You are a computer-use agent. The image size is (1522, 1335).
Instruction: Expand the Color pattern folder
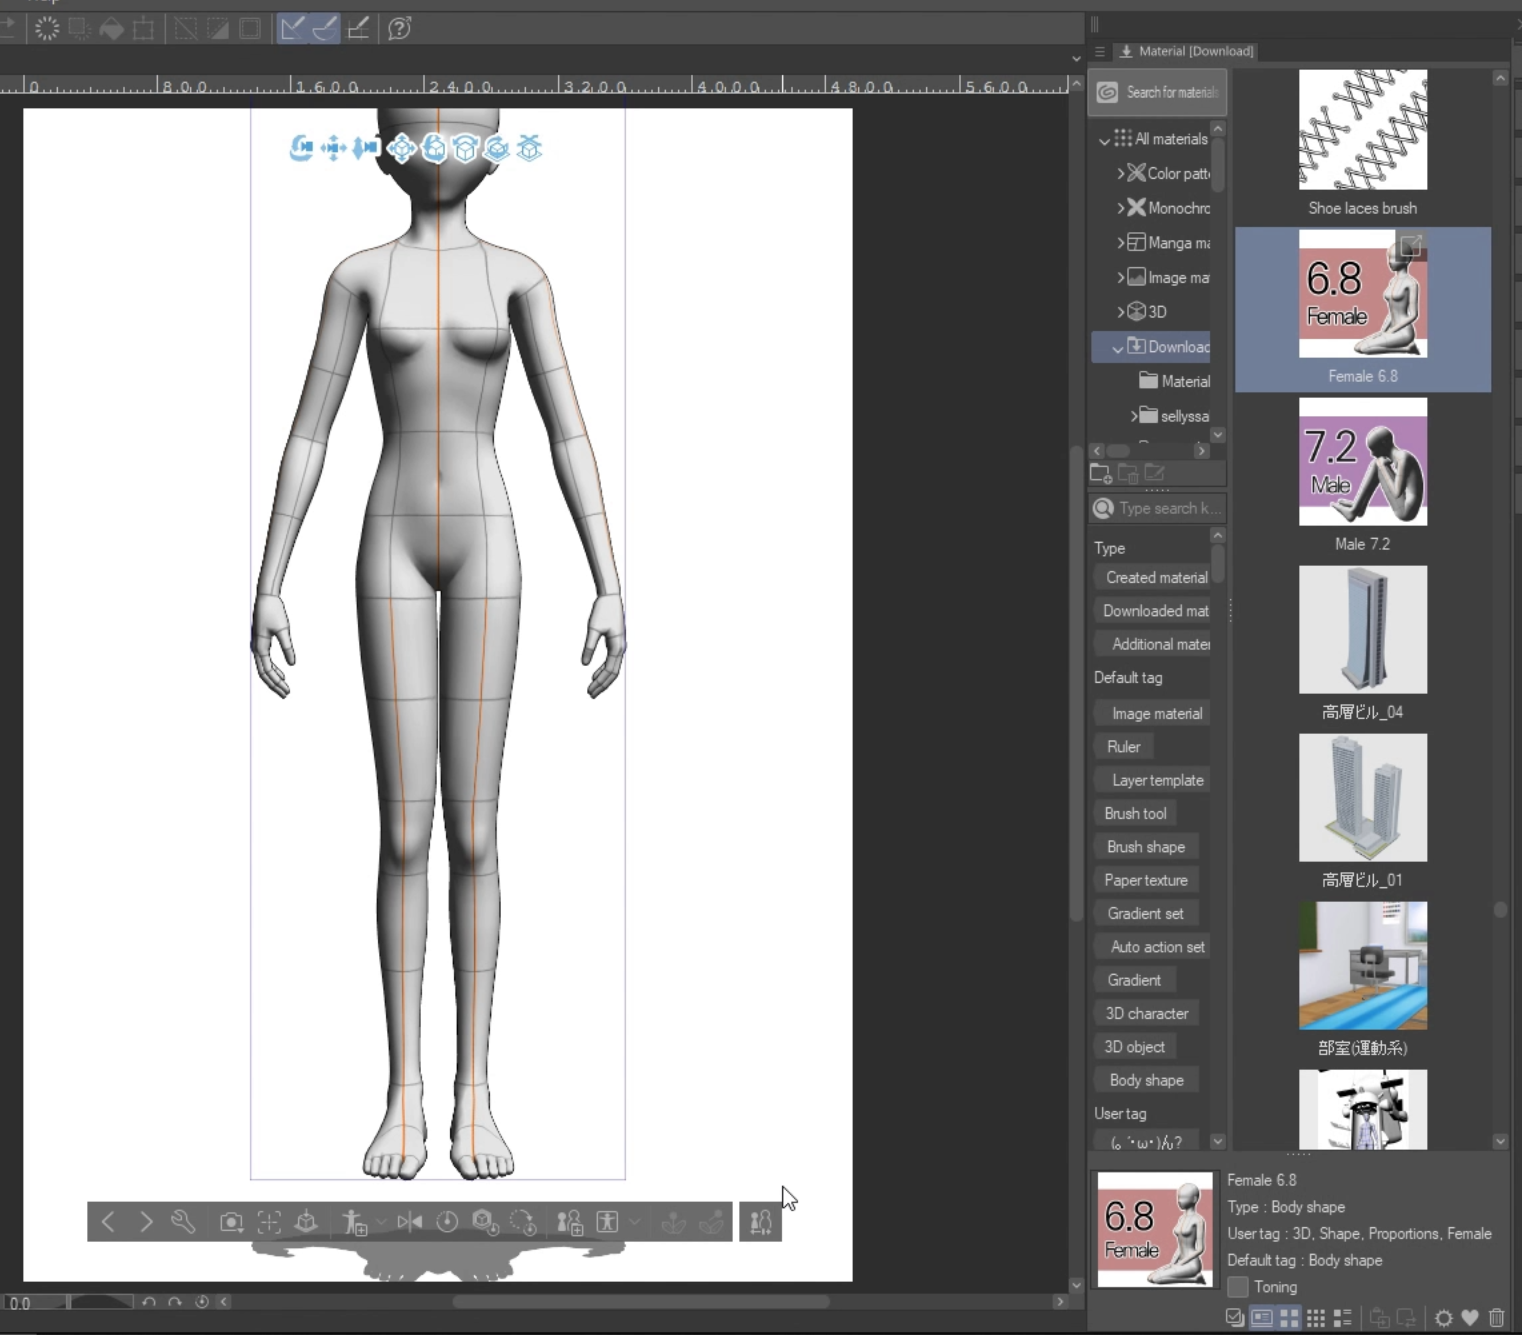point(1121,173)
